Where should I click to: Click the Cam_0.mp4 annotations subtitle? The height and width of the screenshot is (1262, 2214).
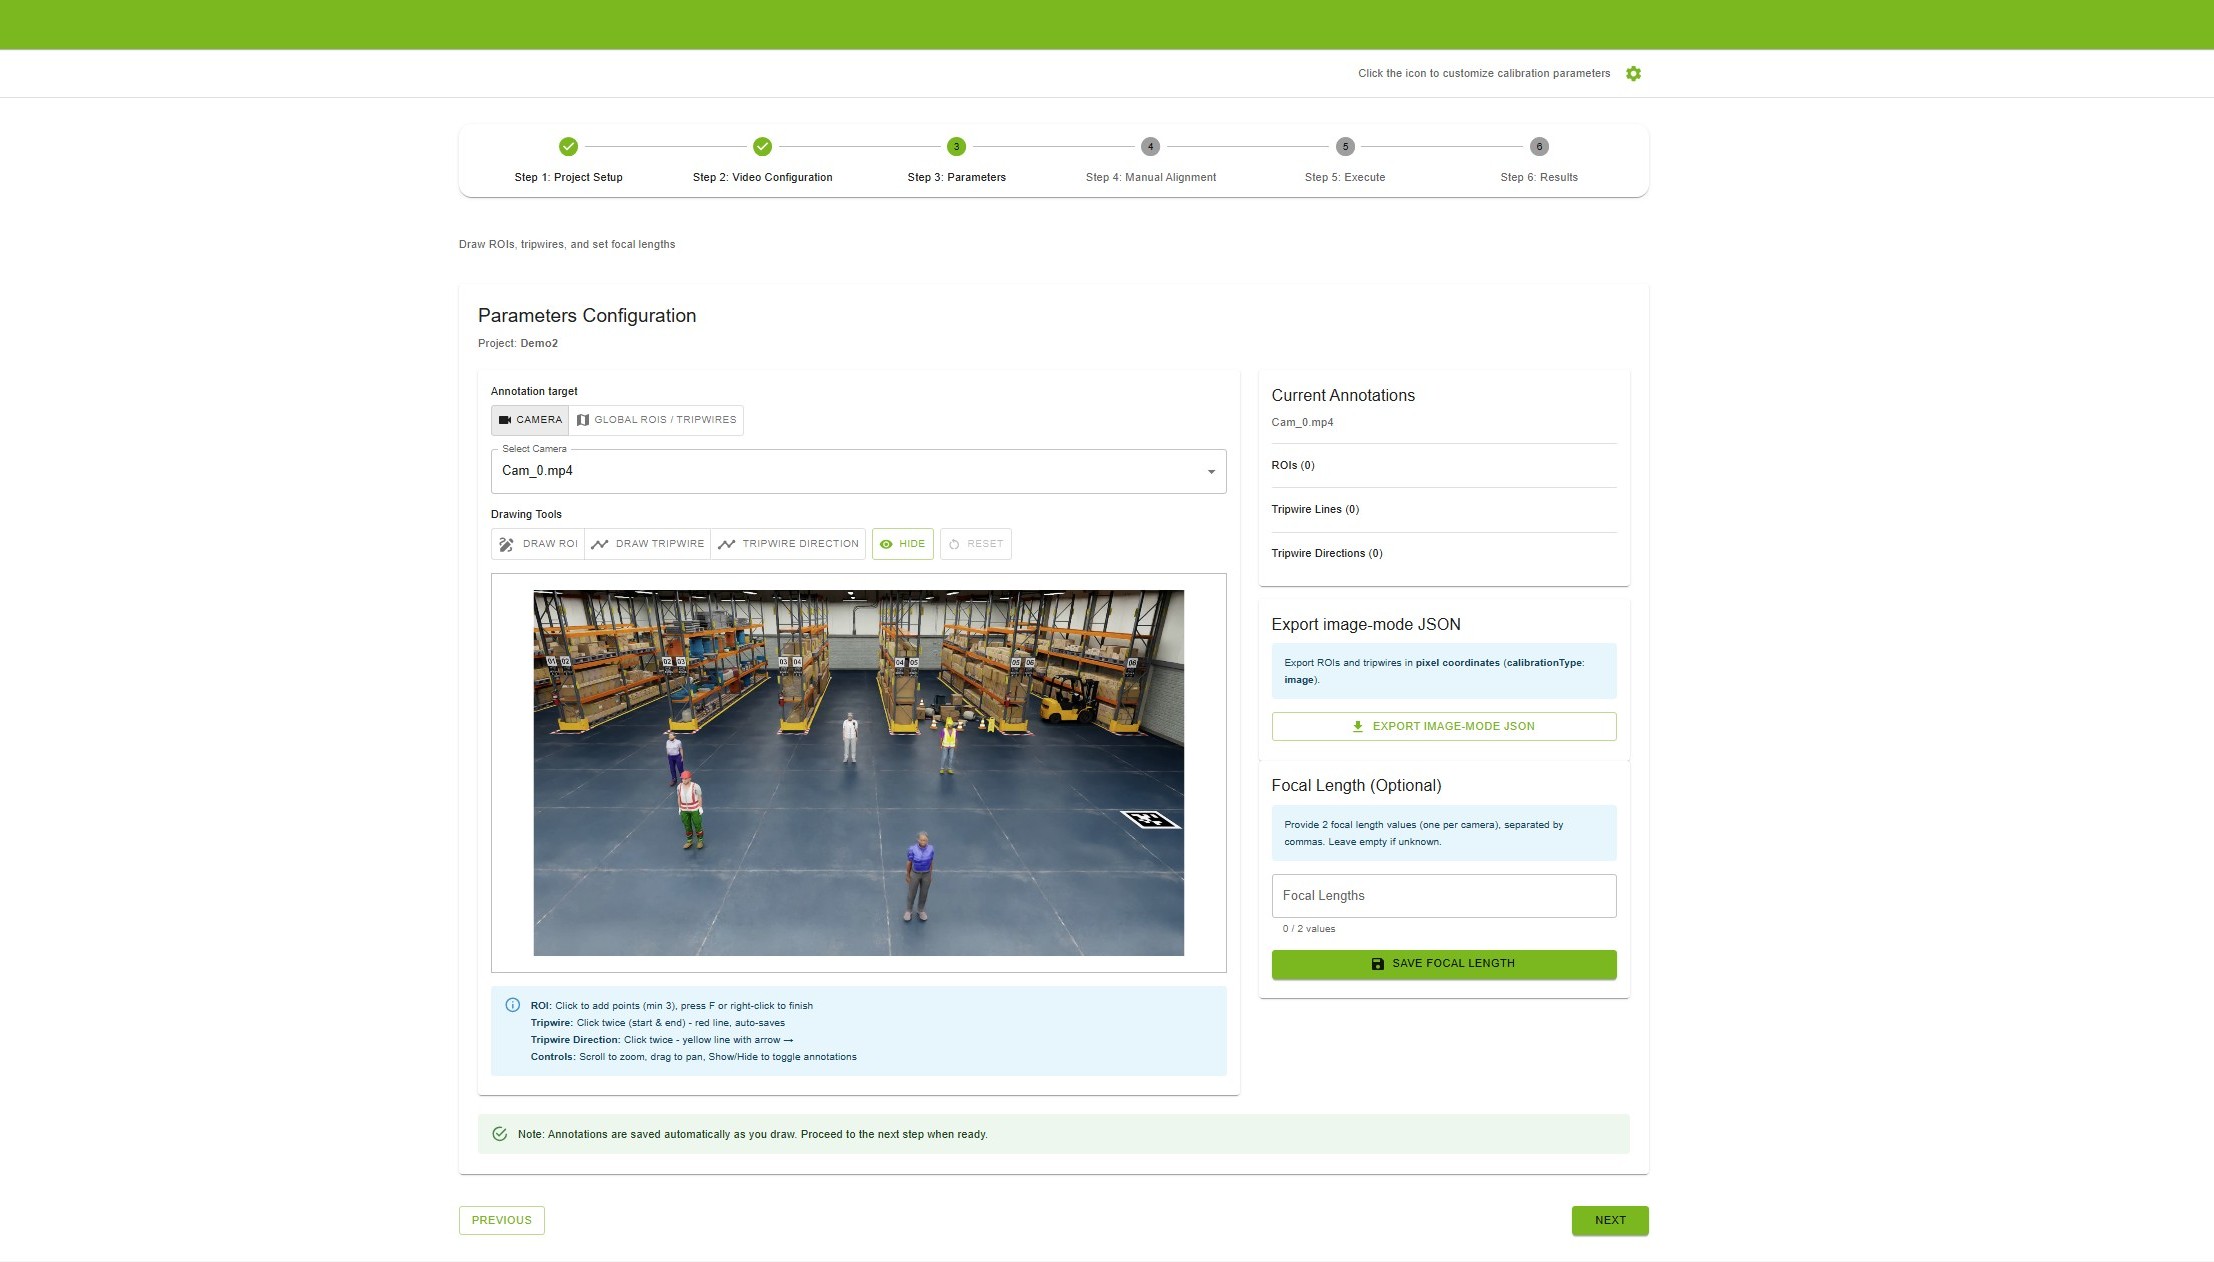pos(1302,422)
